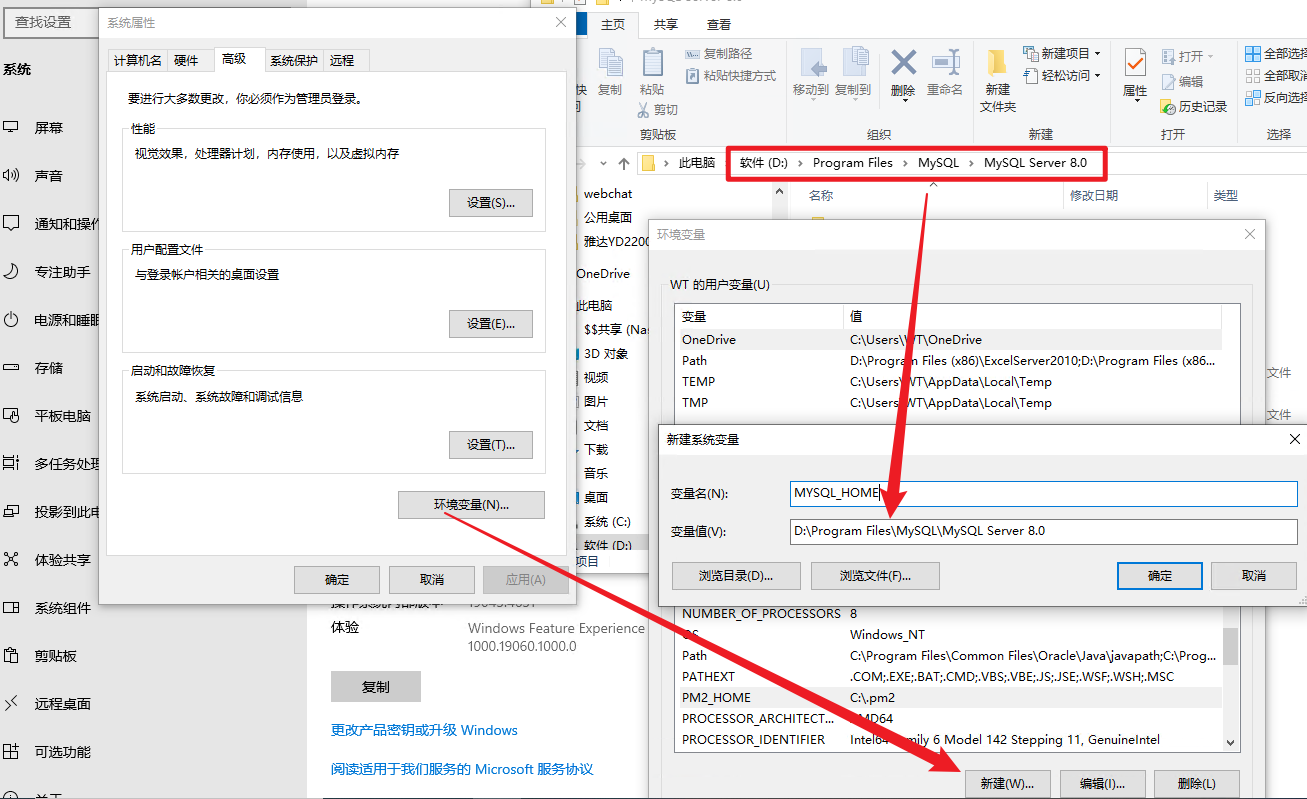Open the Share ribbon tab
The image size is (1307, 799).
click(666, 25)
